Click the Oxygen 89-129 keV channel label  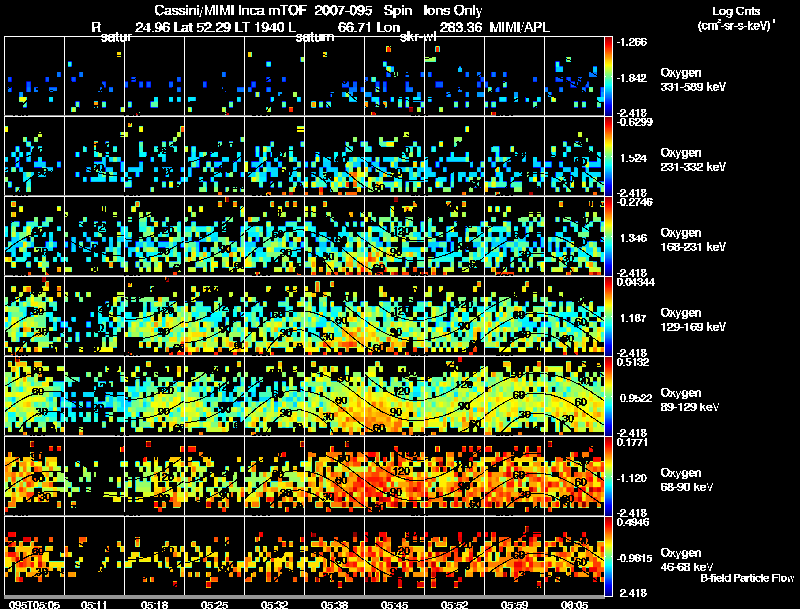[x=690, y=399]
